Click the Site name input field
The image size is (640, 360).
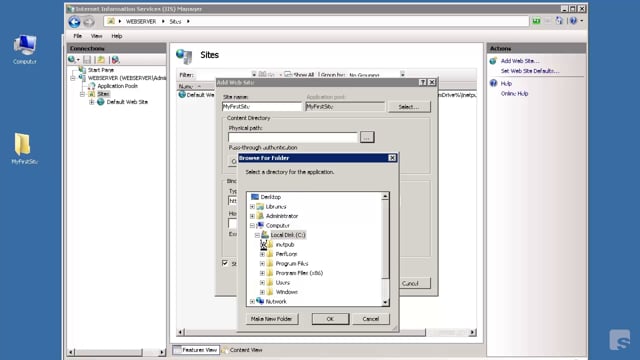click(x=262, y=107)
